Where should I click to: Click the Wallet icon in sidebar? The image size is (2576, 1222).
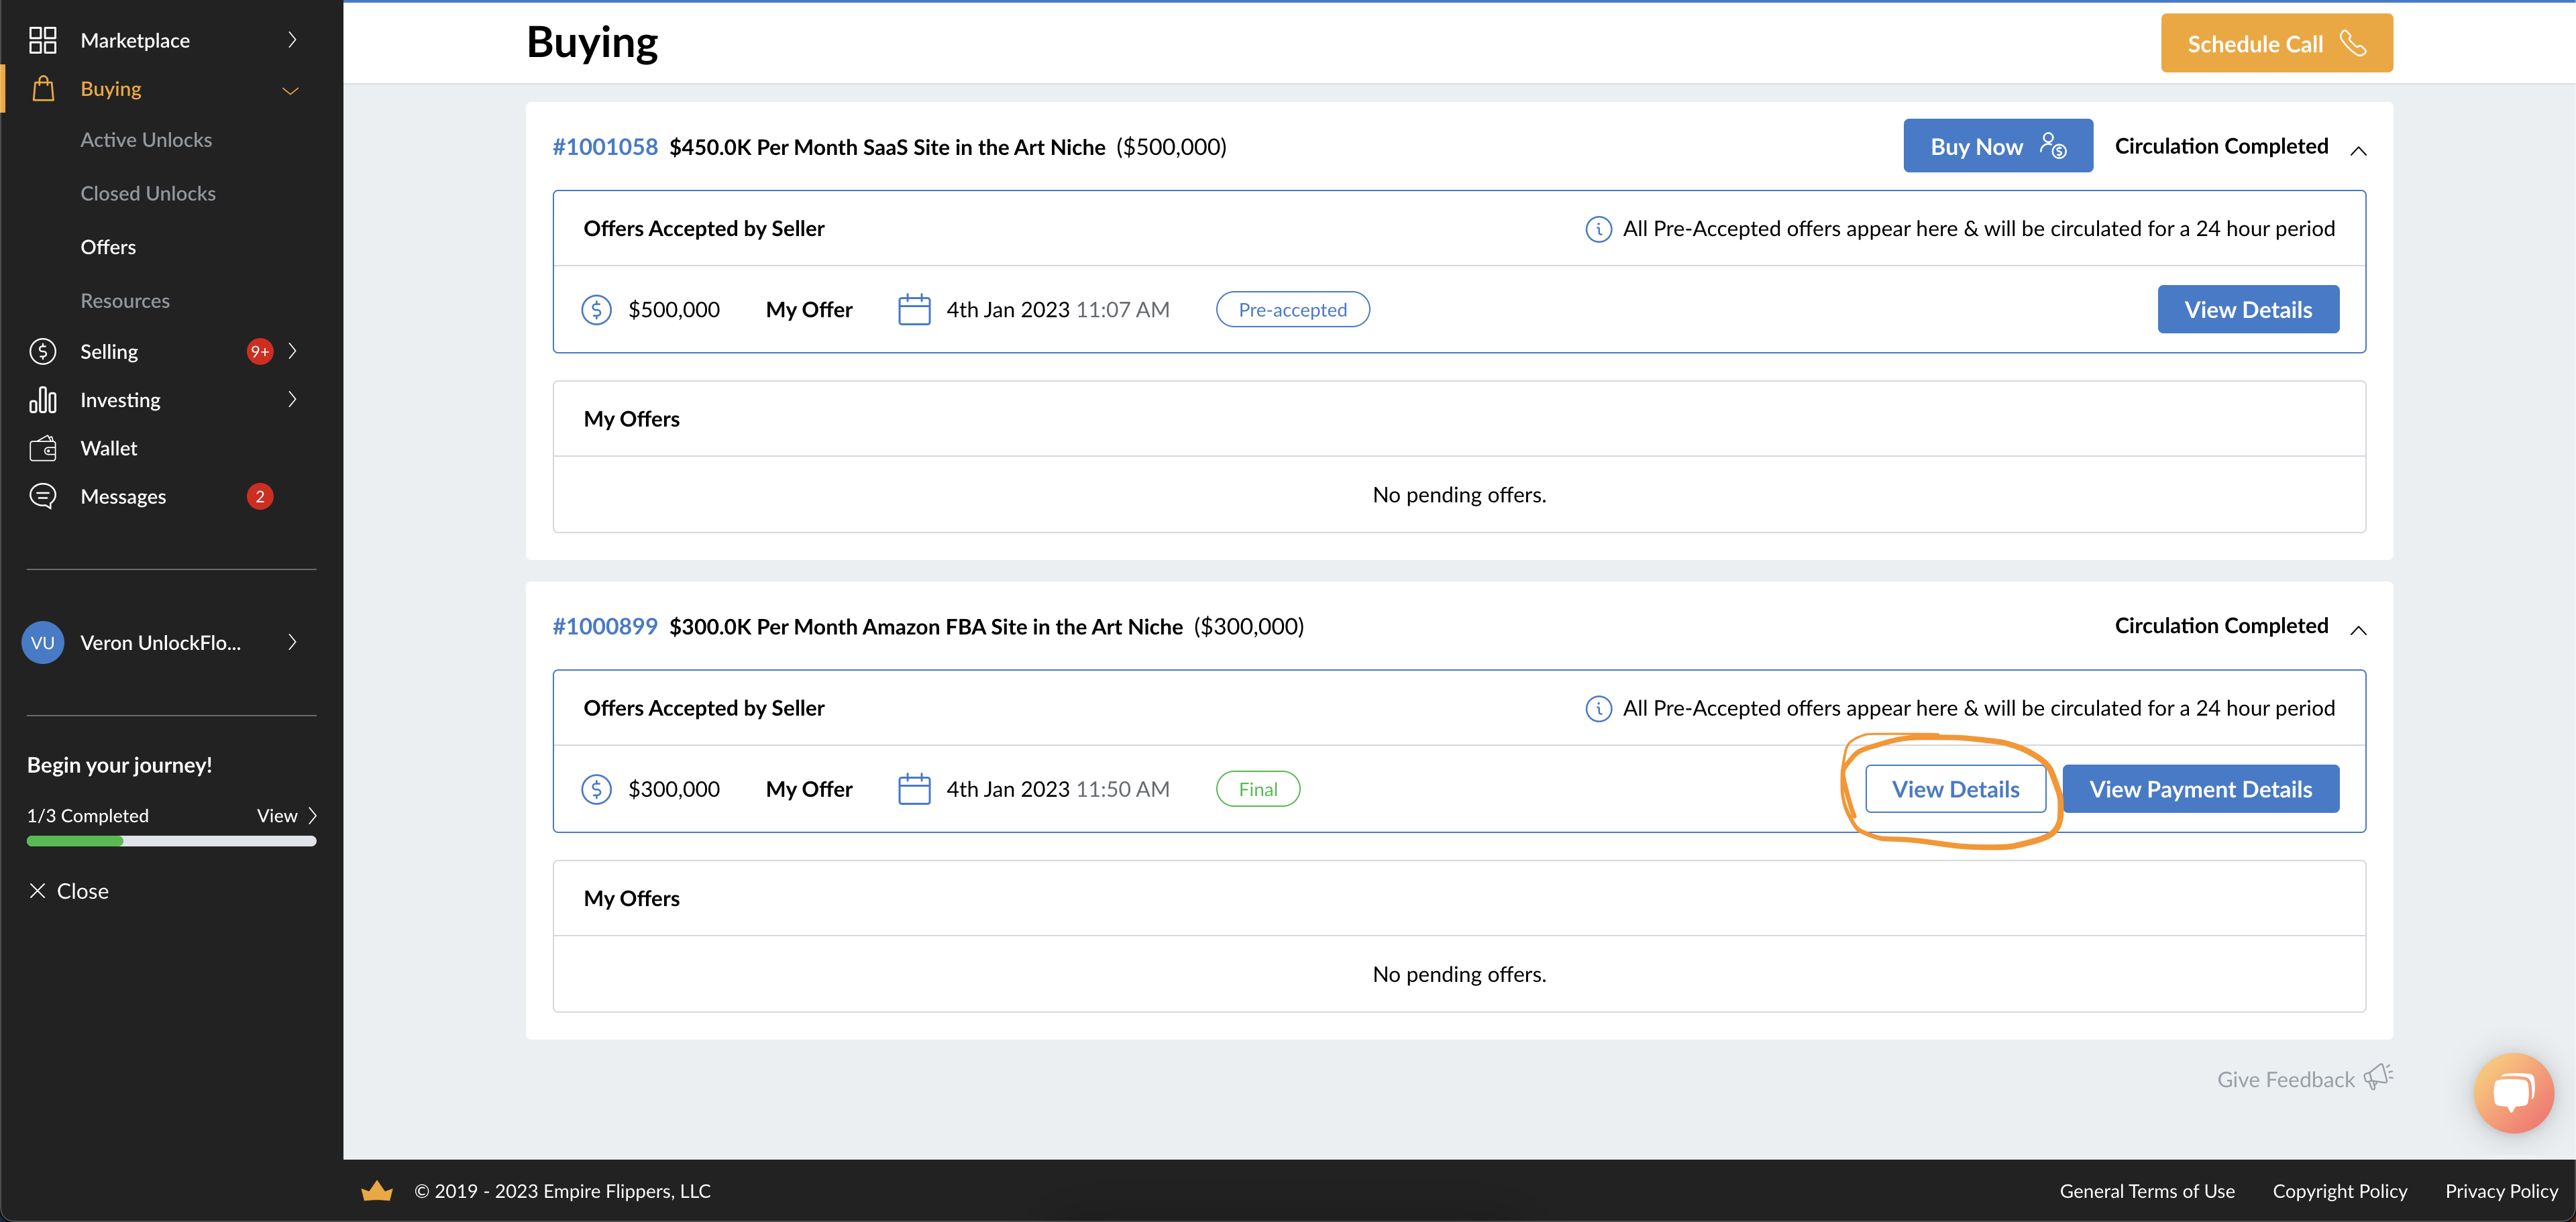coord(42,448)
